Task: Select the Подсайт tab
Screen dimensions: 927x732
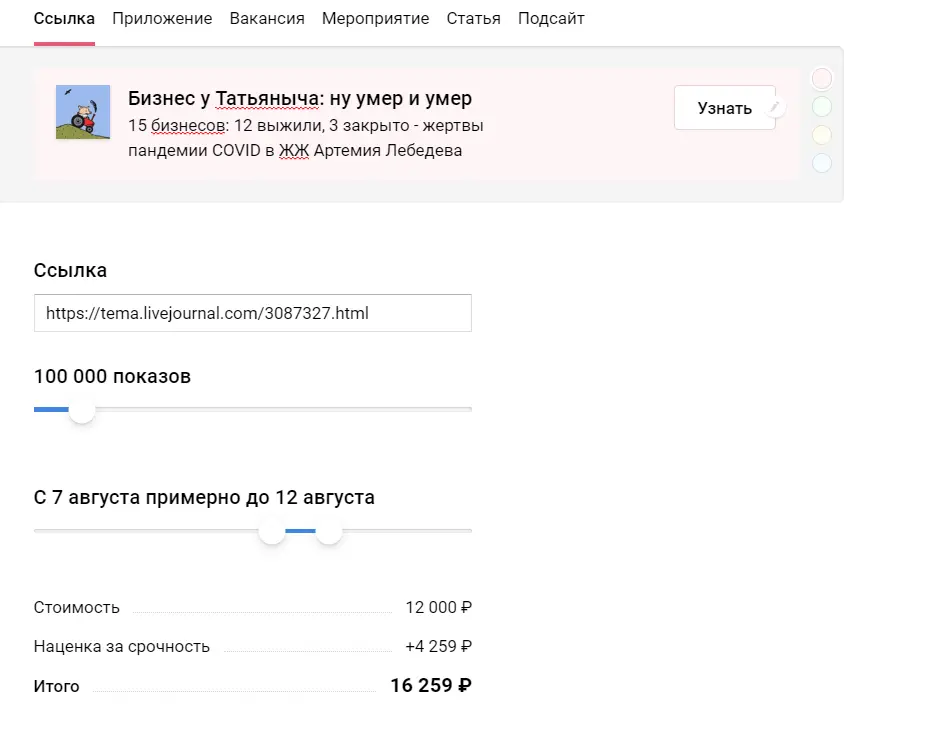Action: point(551,19)
